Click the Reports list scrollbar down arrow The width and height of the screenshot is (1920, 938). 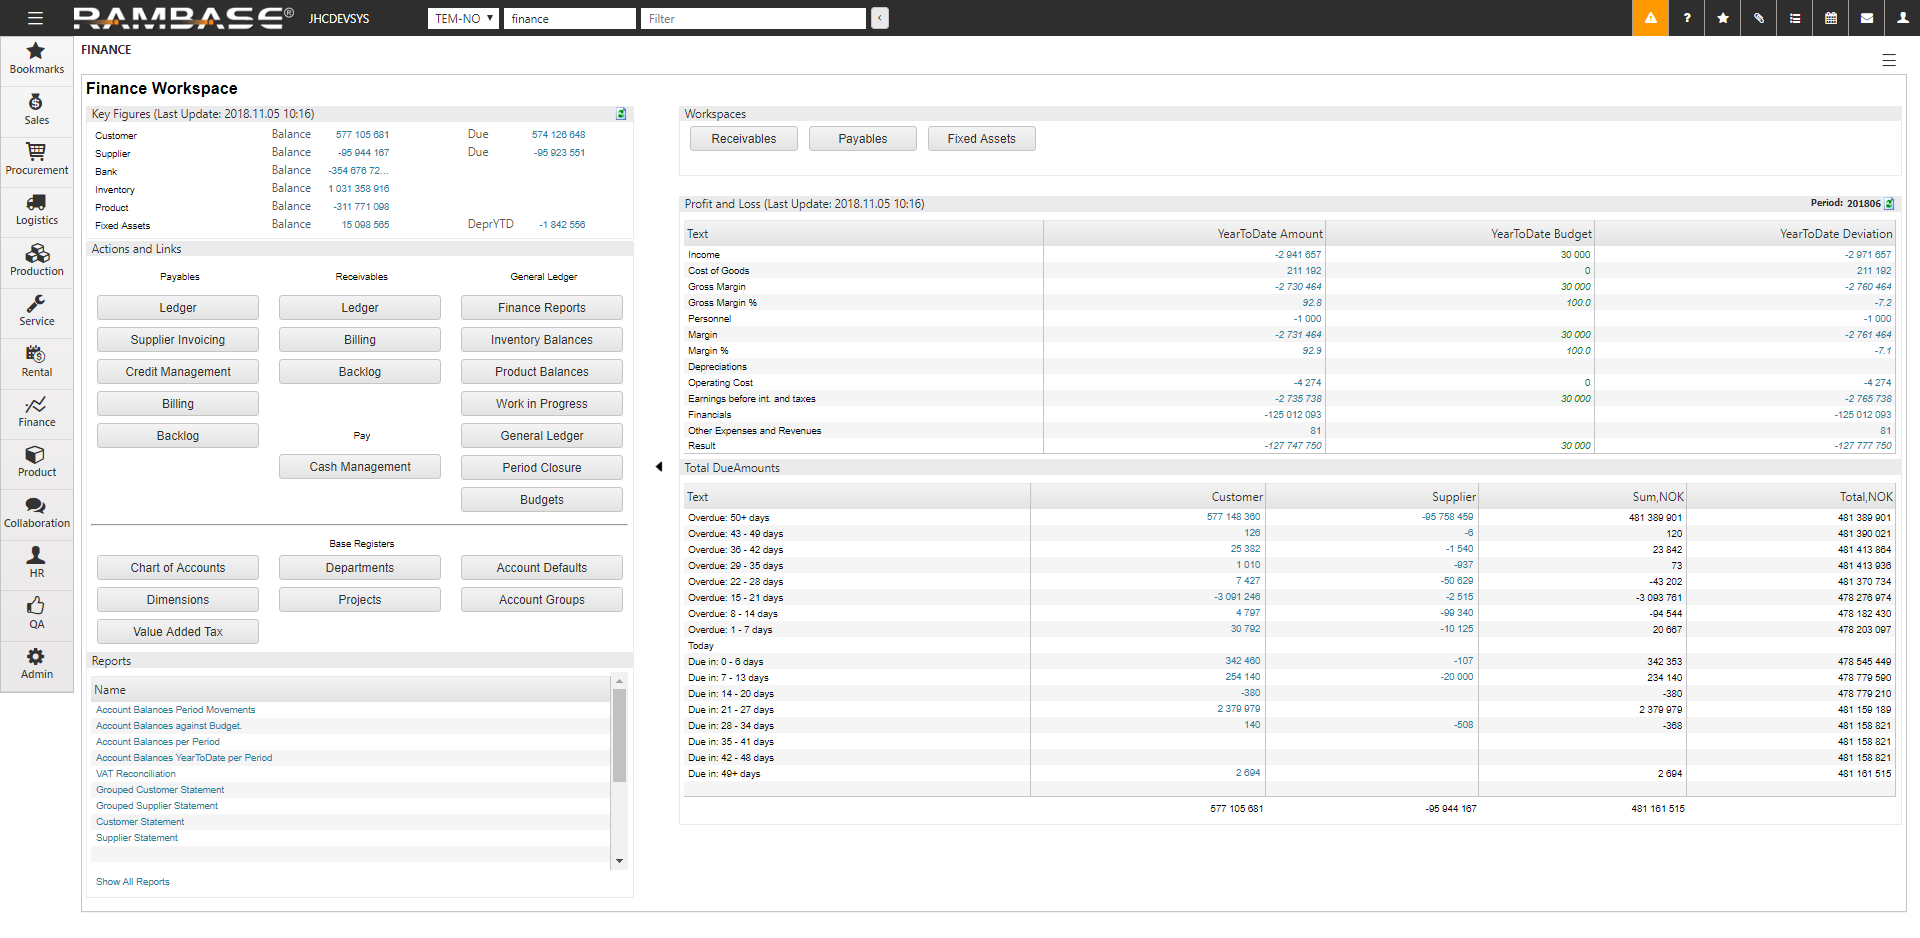(x=619, y=861)
